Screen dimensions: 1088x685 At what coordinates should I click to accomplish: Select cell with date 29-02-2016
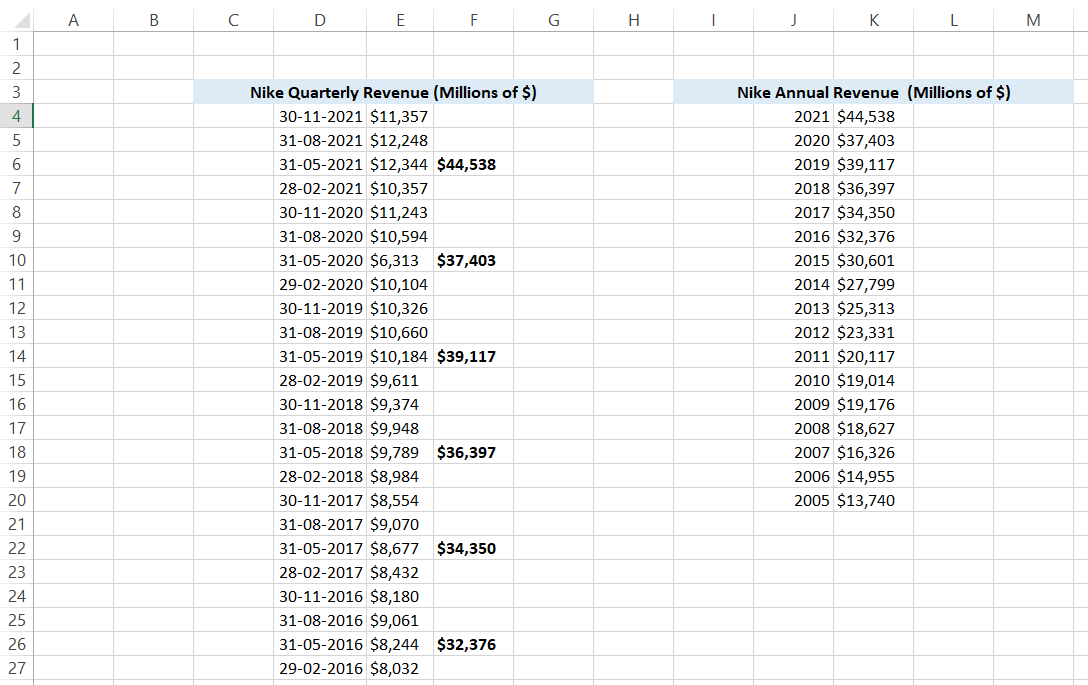pyautogui.click(x=320, y=668)
